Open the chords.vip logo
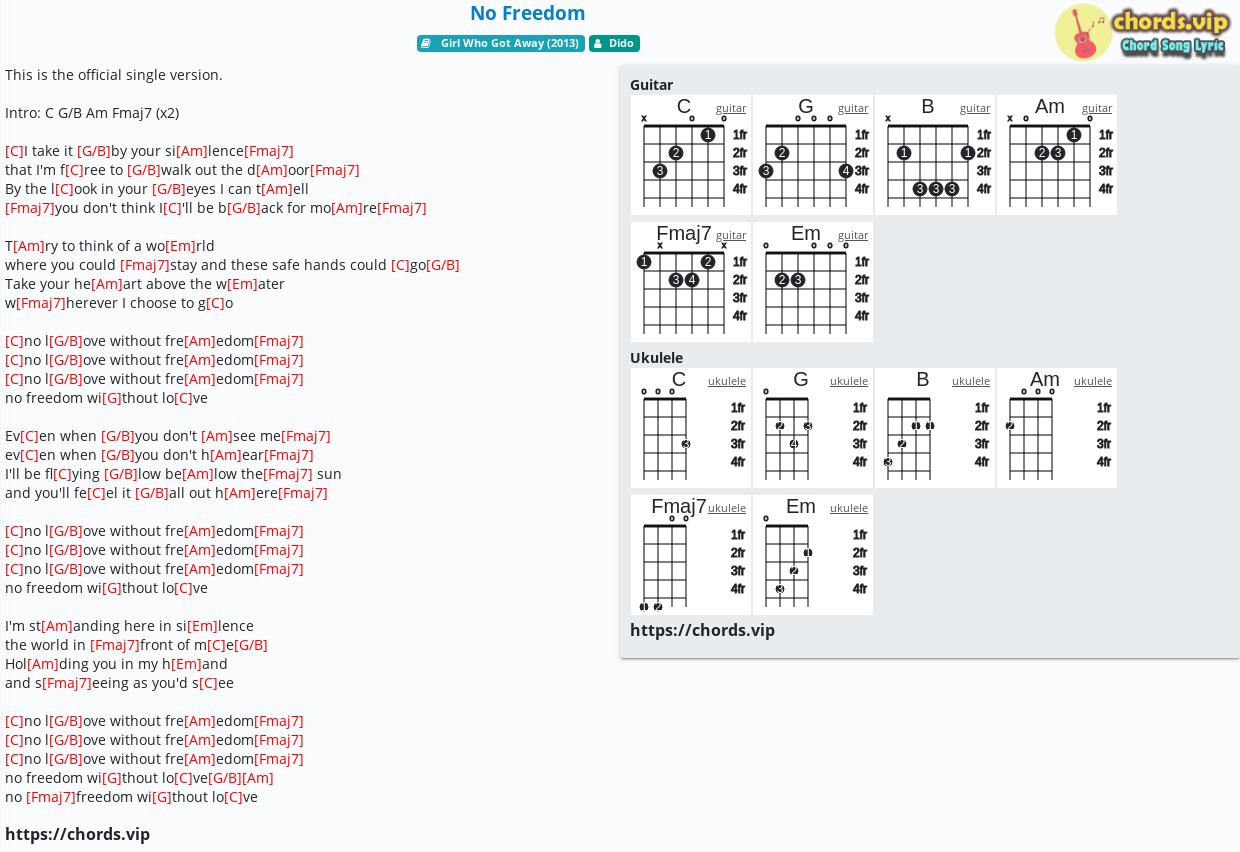1240x852 pixels. (1141, 32)
